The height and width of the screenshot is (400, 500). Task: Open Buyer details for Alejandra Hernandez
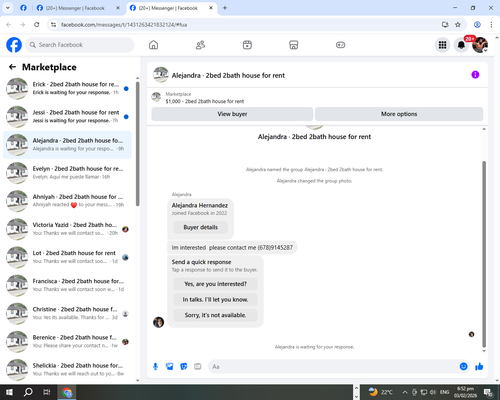click(x=201, y=227)
